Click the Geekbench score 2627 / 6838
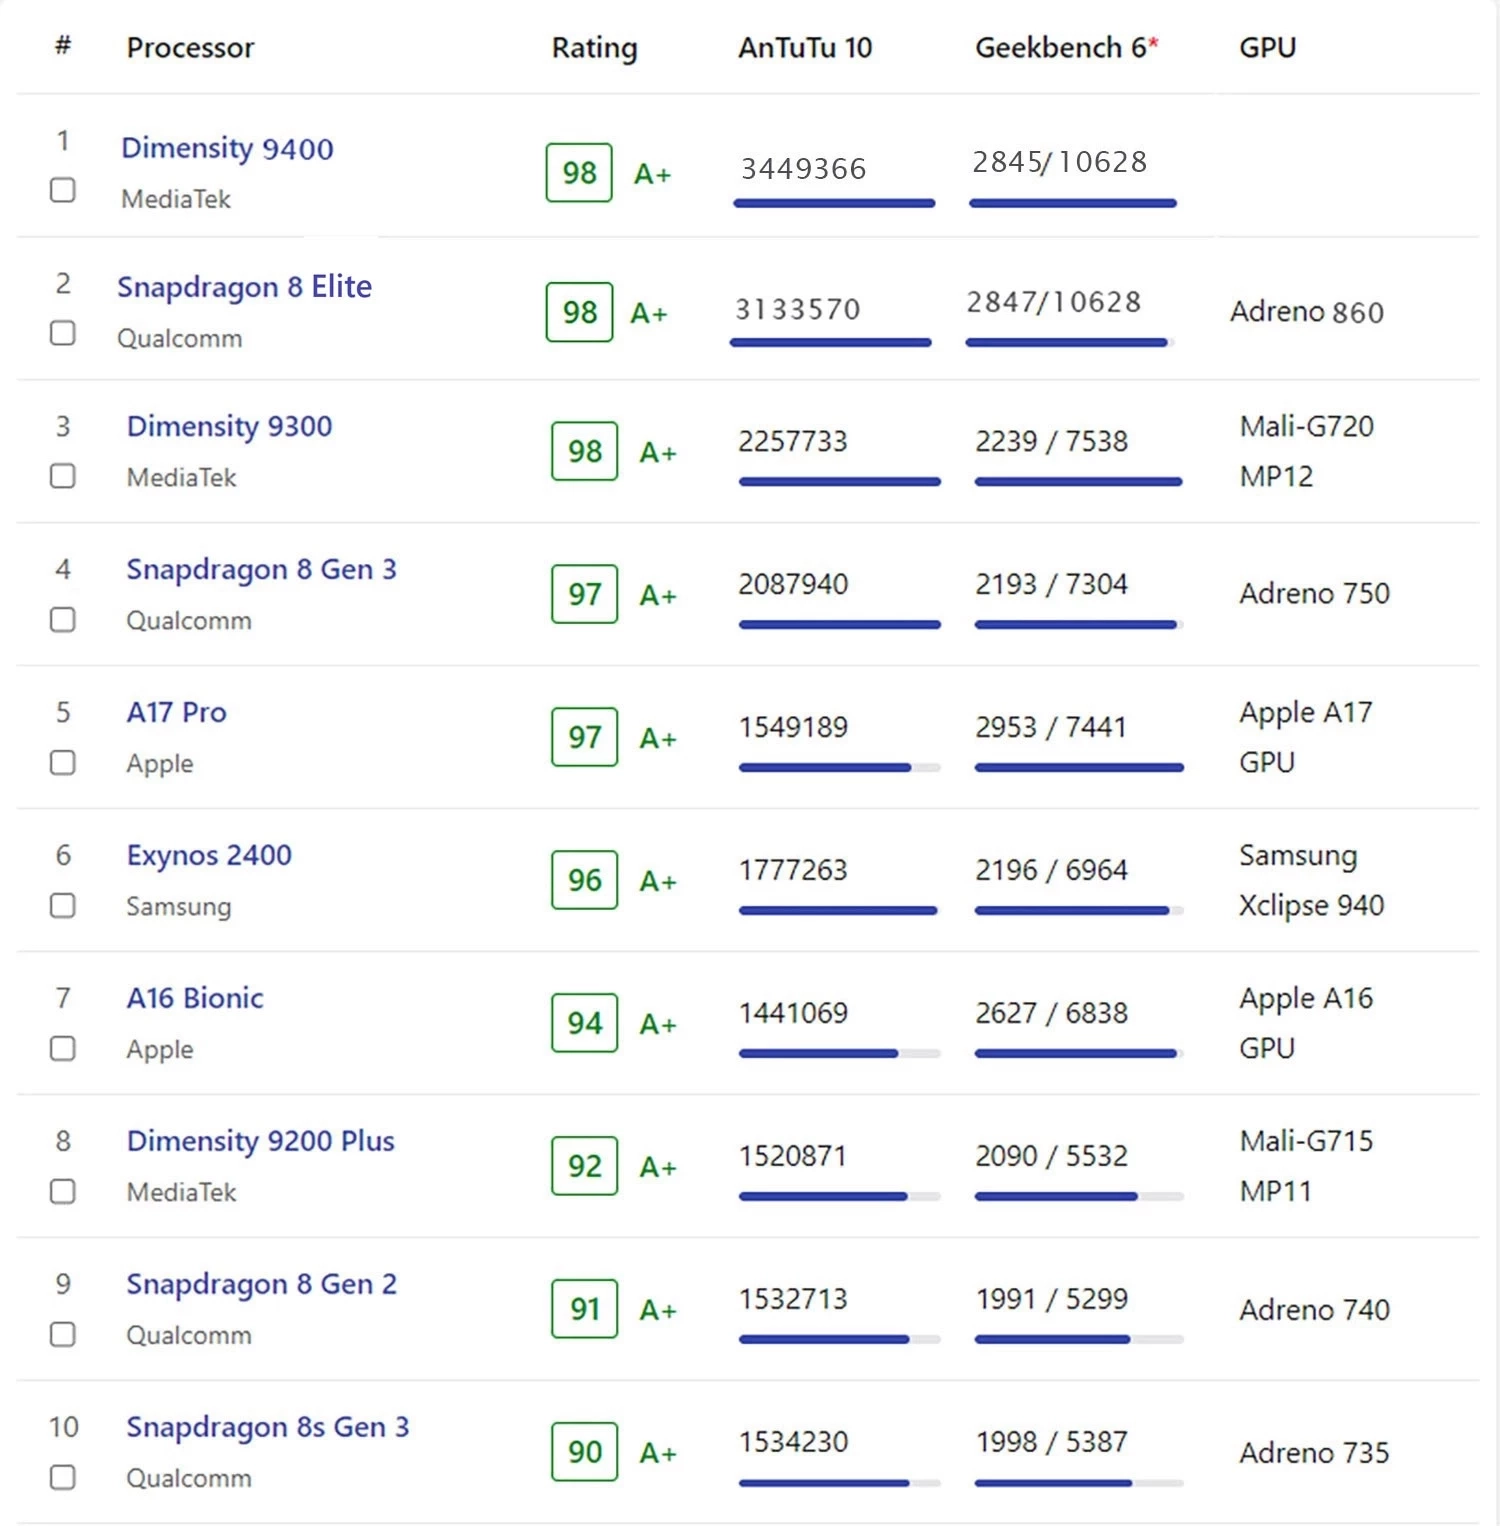Viewport: 1500px width, 1526px height. pyautogui.click(x=1052, y=1013)
